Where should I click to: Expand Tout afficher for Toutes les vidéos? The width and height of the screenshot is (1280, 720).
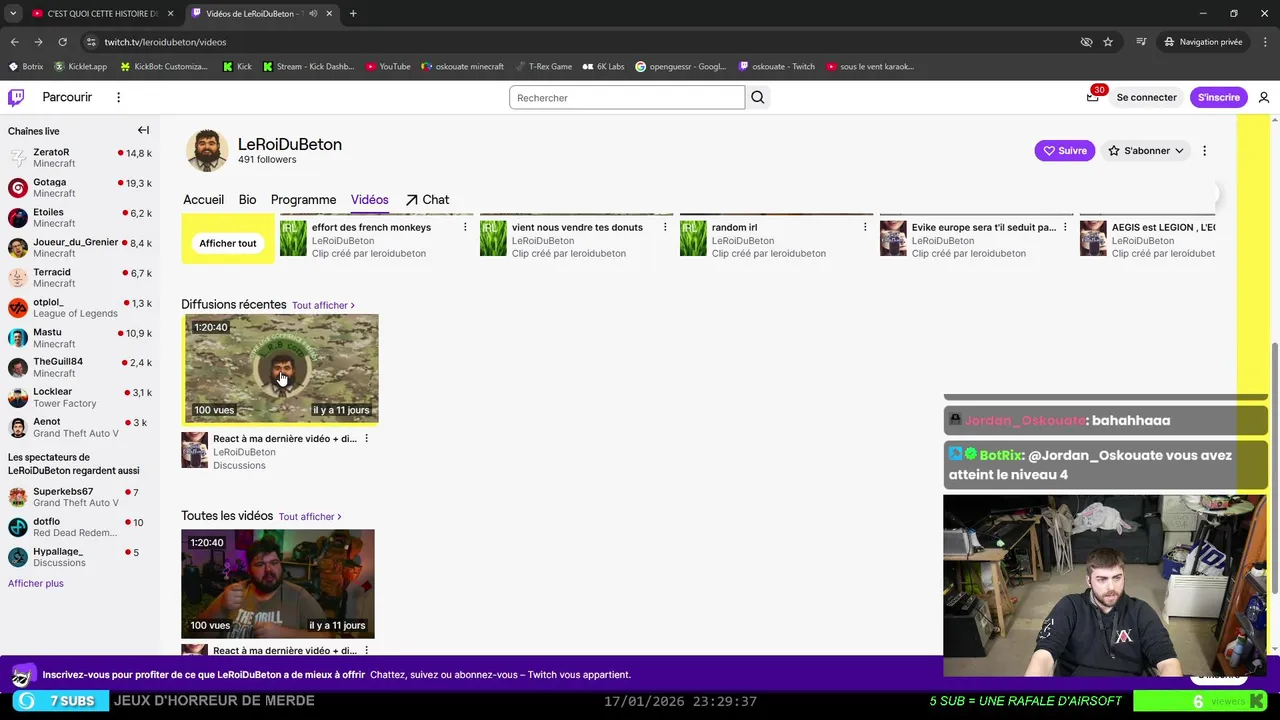tap(310, 517)
